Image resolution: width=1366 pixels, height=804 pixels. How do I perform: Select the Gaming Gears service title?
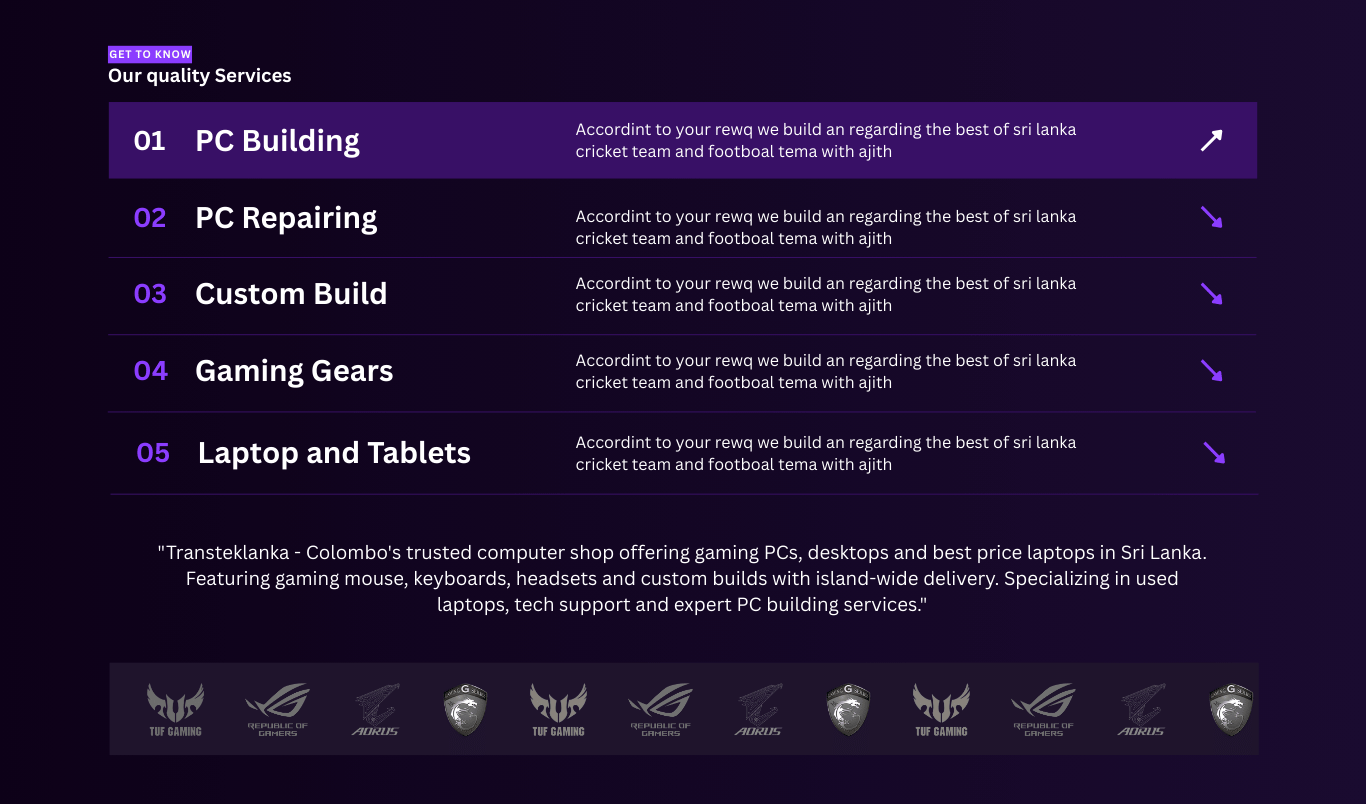pyautogui.click(x=294, y=371)
